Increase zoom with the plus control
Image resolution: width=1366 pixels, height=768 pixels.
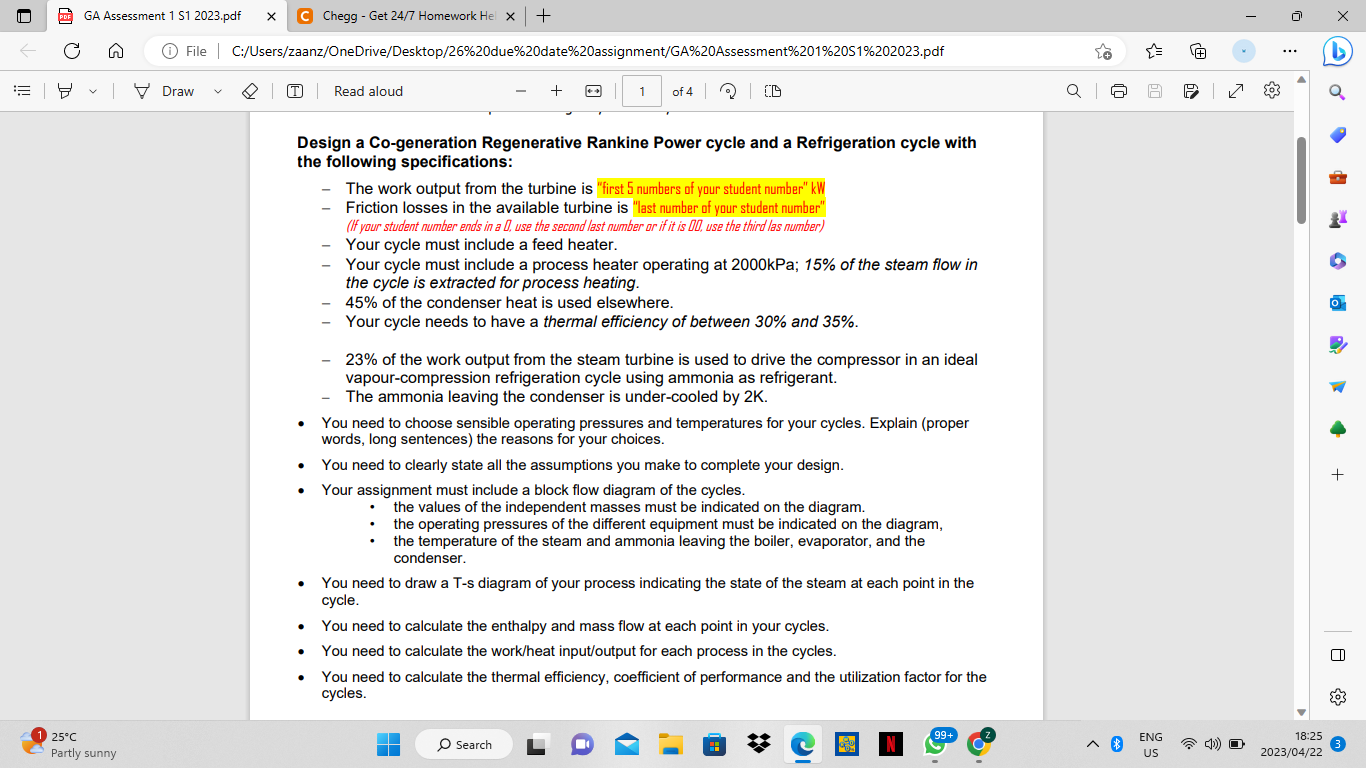click(x=555, y=91)
